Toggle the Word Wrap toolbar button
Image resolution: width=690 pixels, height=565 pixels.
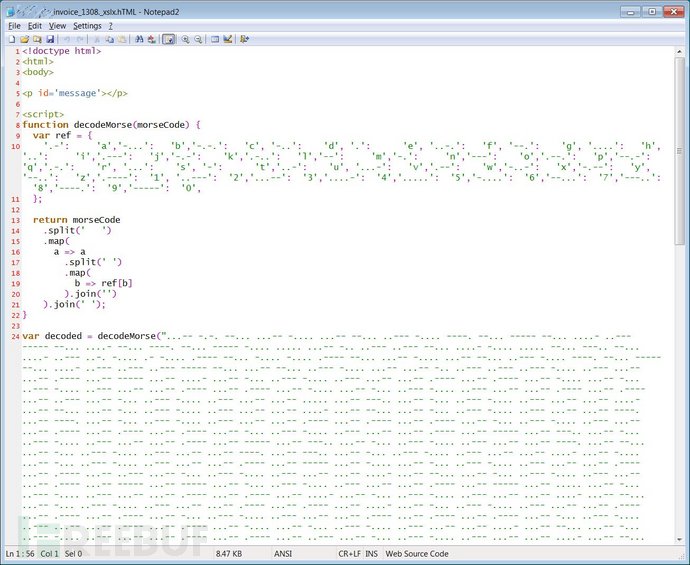(x=169, y=39)
